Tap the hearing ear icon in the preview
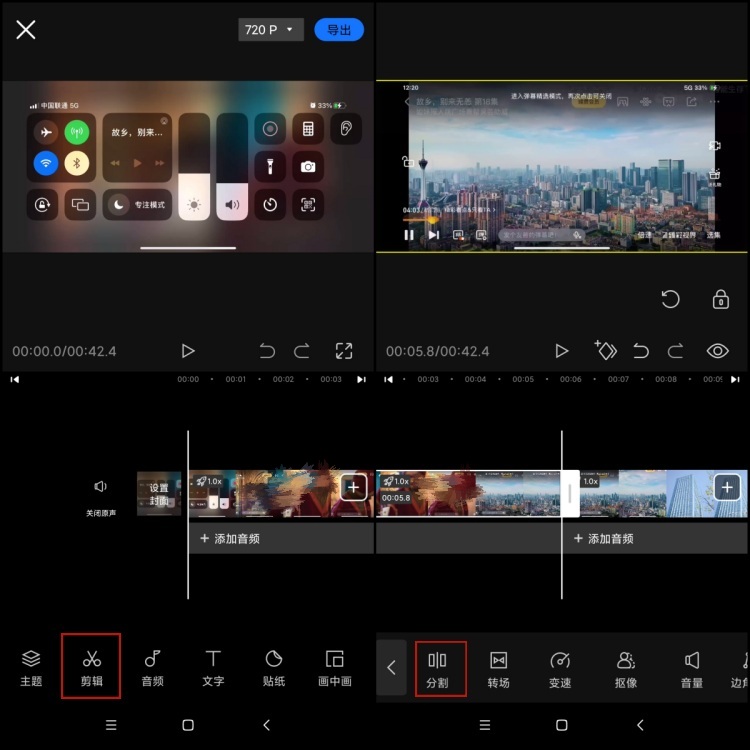This screenshot has width=750, height=750. click(x=346, y=129)
